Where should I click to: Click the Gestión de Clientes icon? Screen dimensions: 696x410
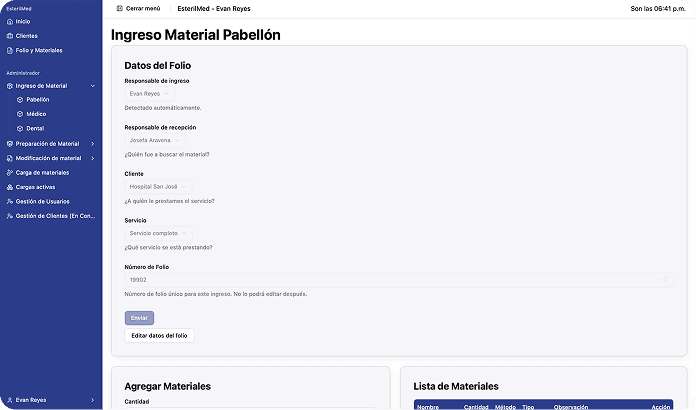[10, 216]
